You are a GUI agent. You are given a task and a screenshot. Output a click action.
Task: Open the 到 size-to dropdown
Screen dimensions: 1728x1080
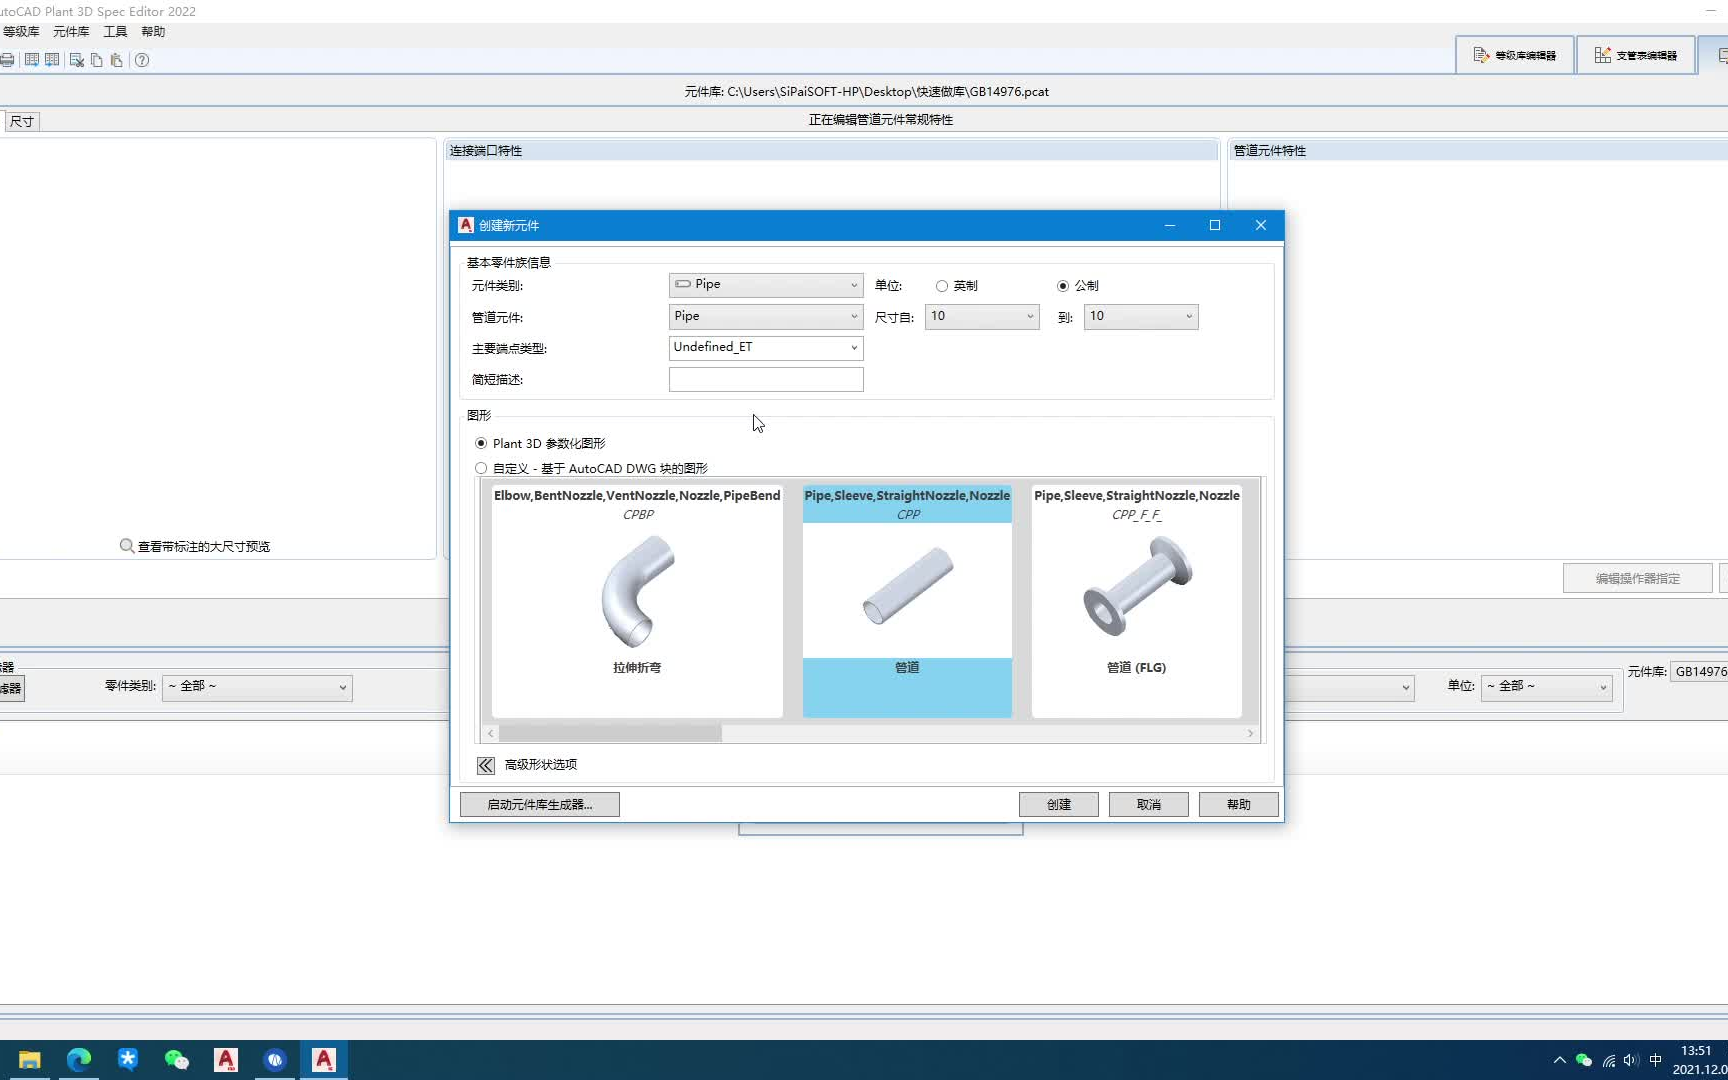tap(1141, 317)
